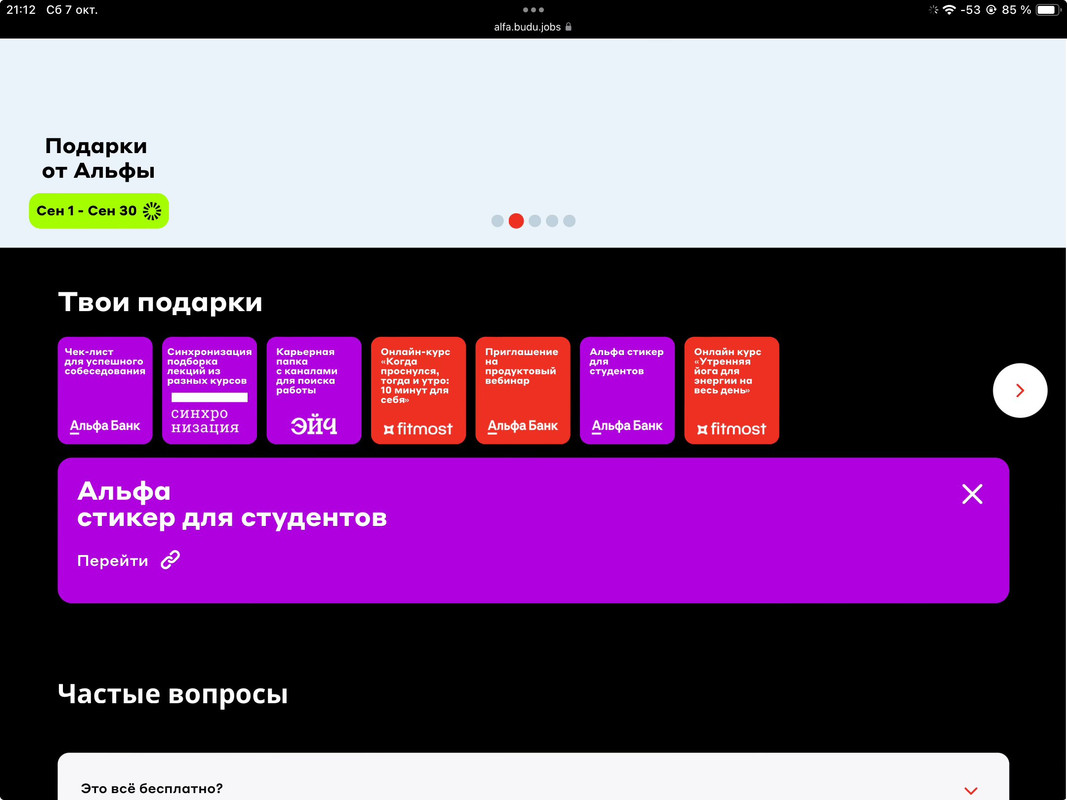Screen dimensions: 1067x800
Task: Select the Синхронизация подборка лекций card
Action: point(210,390)
